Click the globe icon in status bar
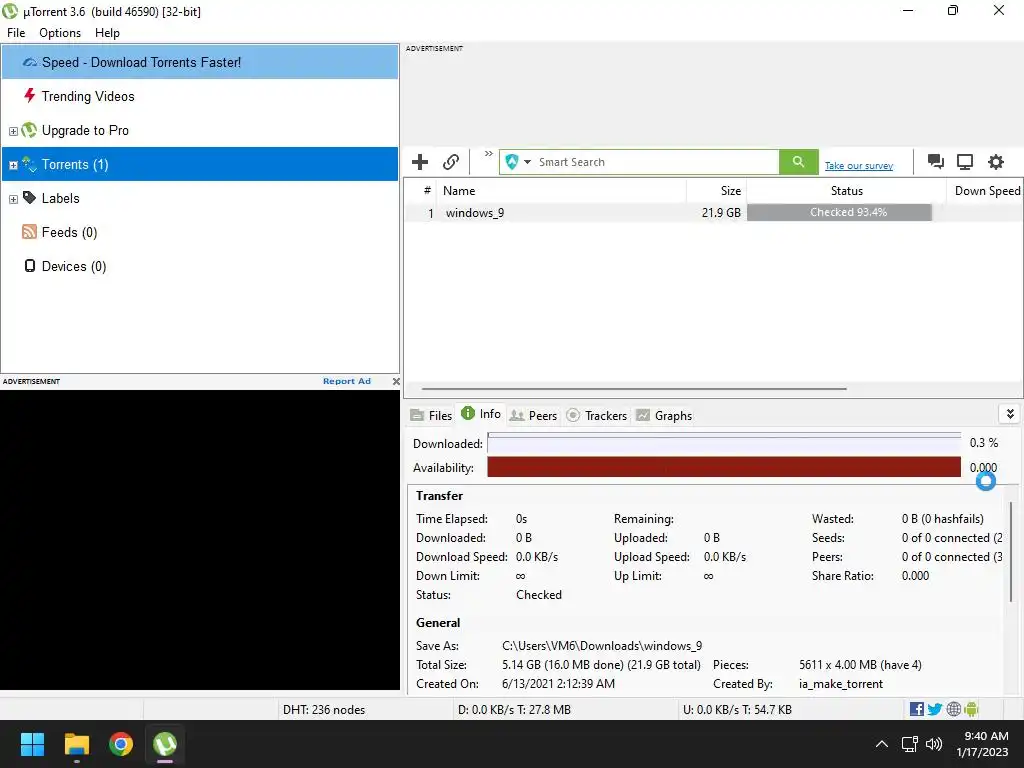This screenshot has width=1024, height=768. point(953,709)
